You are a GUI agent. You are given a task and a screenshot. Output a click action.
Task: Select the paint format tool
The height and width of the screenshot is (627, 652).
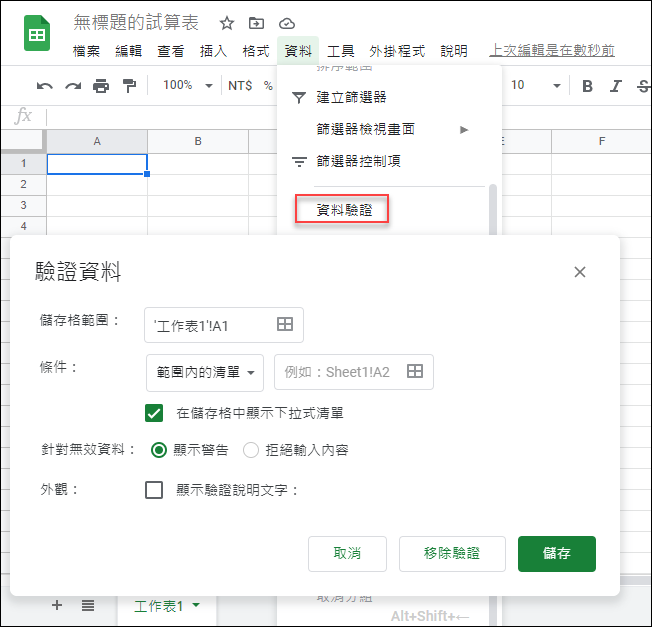[x=129, y=86]
